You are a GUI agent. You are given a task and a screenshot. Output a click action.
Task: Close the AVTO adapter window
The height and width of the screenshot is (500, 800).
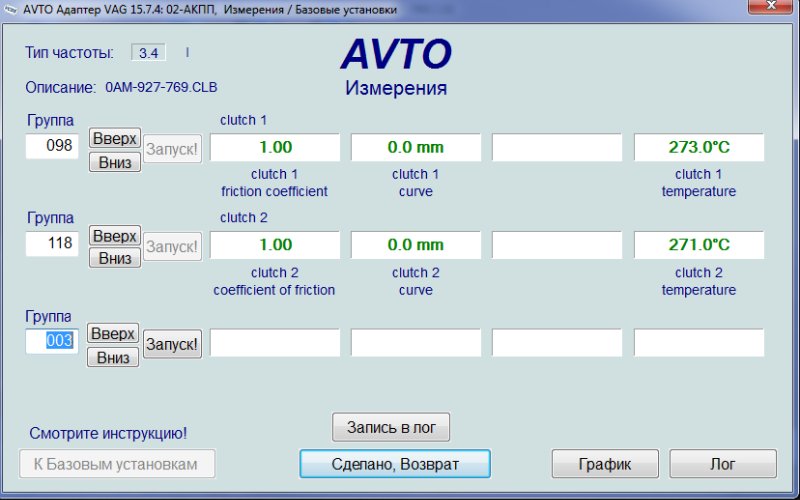[x=771, y=6]
